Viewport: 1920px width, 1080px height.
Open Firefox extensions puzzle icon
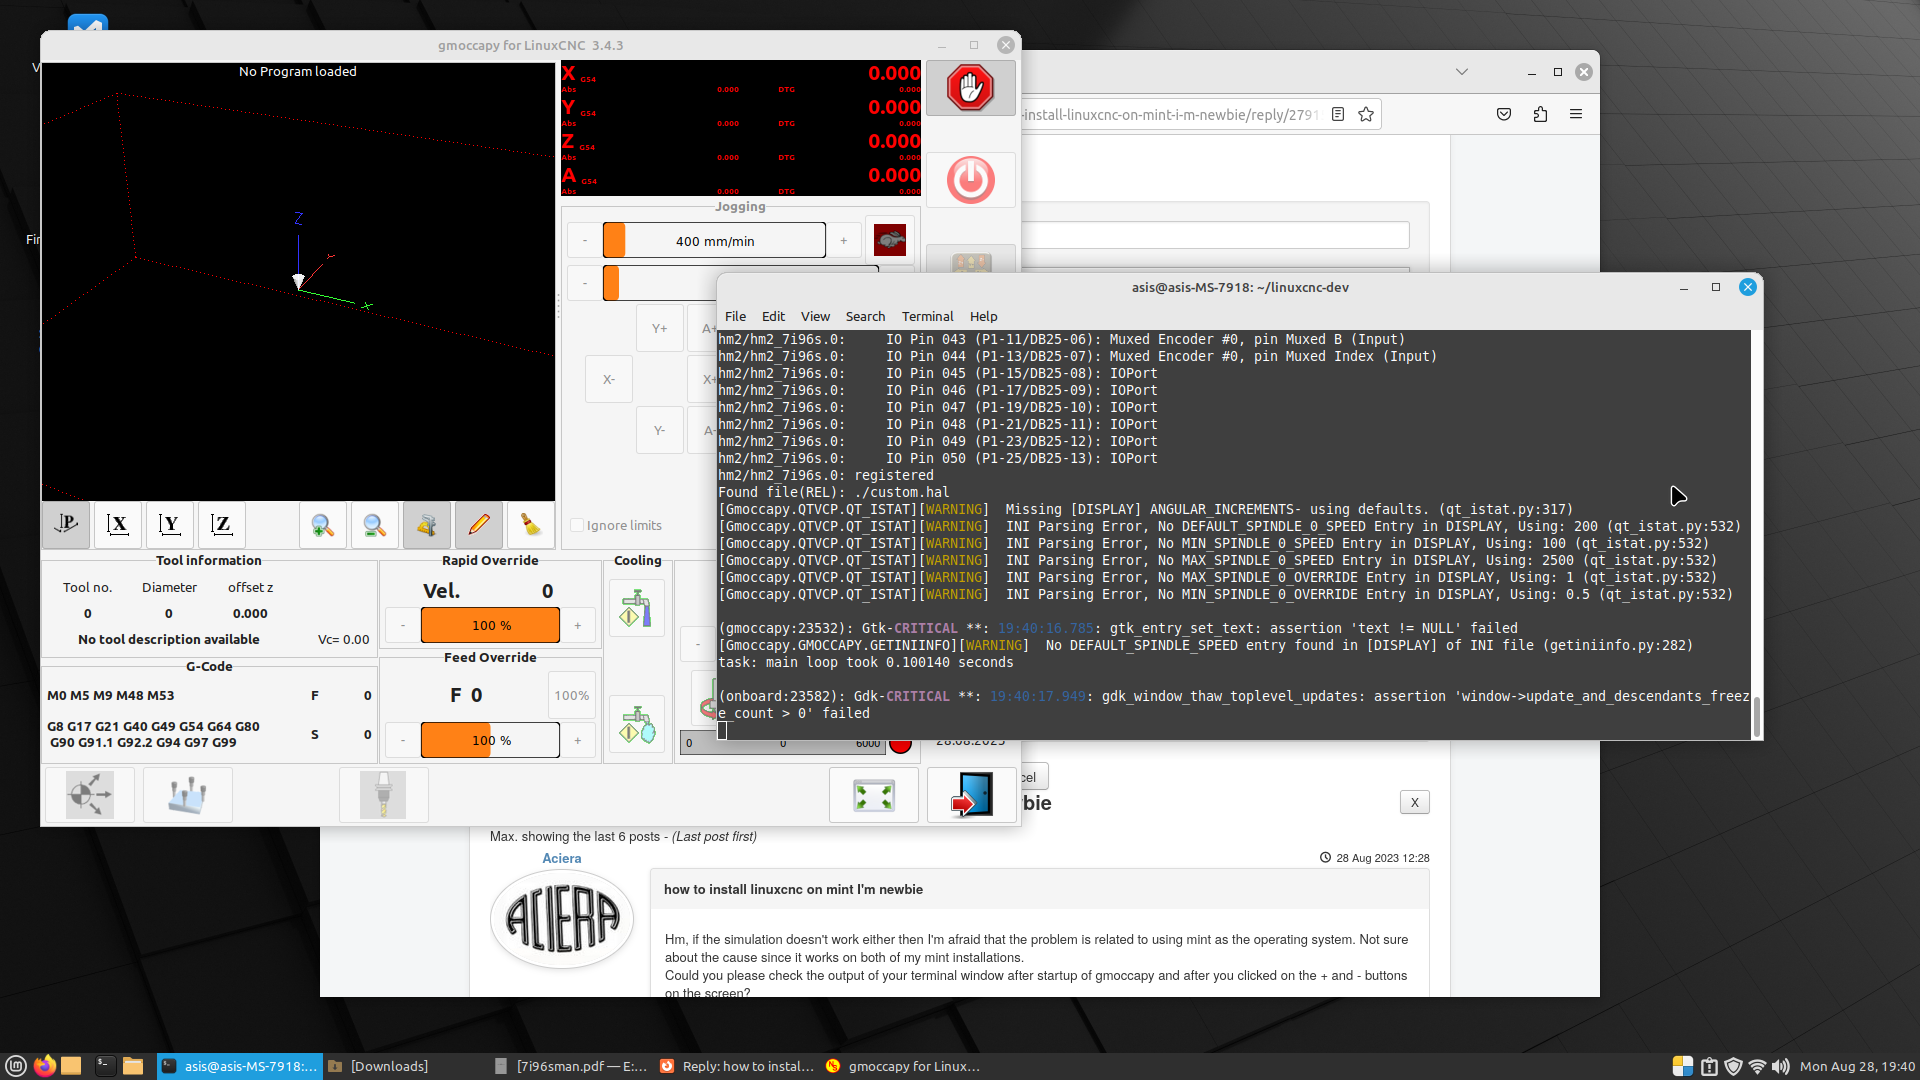(x=1540, y=114)
